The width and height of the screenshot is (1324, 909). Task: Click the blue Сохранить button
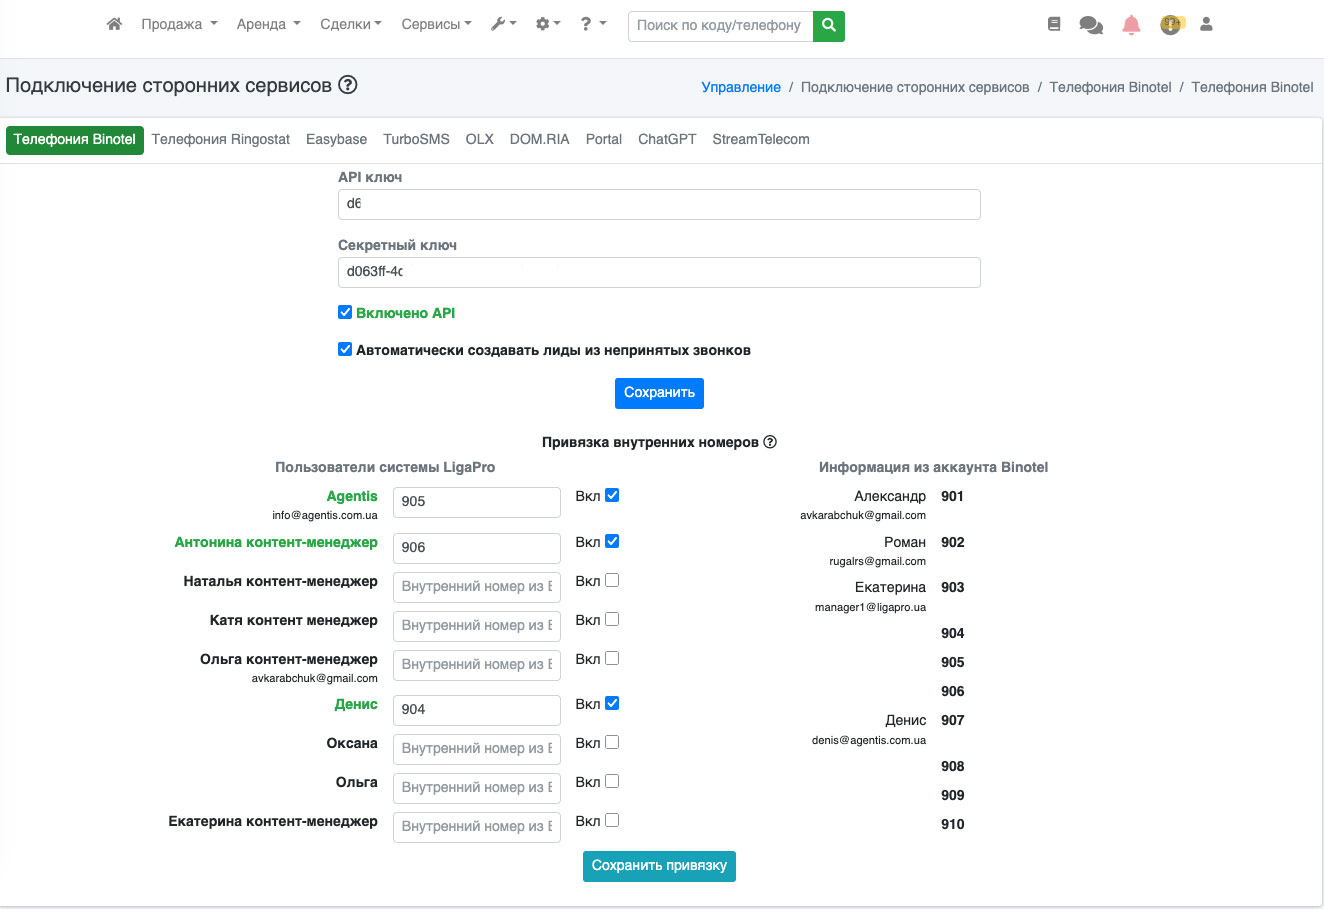click(659, 393)
